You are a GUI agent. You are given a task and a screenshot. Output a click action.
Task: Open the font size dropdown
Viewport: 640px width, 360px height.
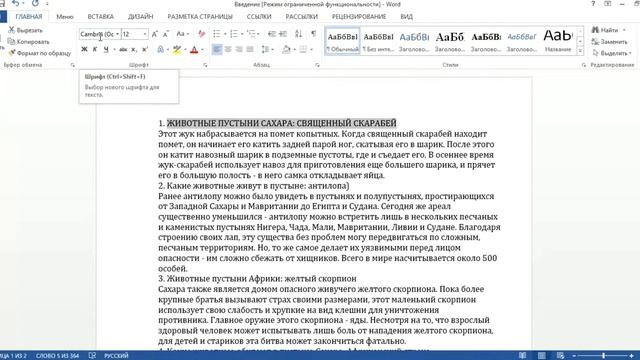point(144,34)
